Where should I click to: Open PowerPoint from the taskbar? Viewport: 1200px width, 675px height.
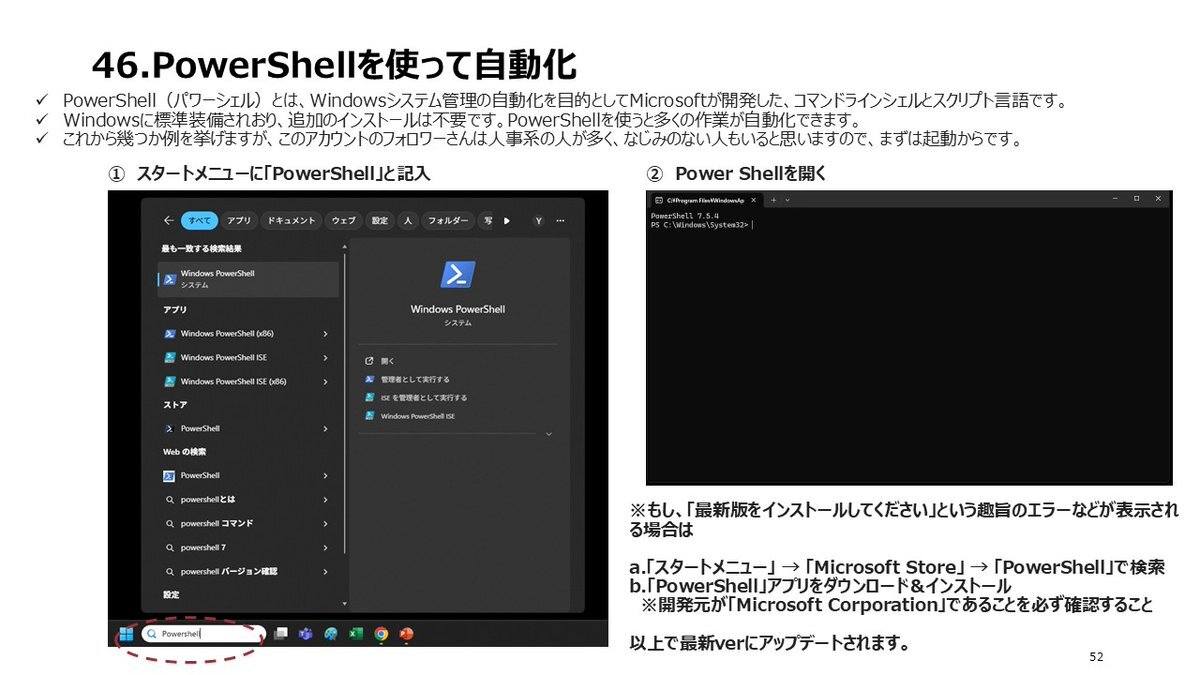click(406, 633)
